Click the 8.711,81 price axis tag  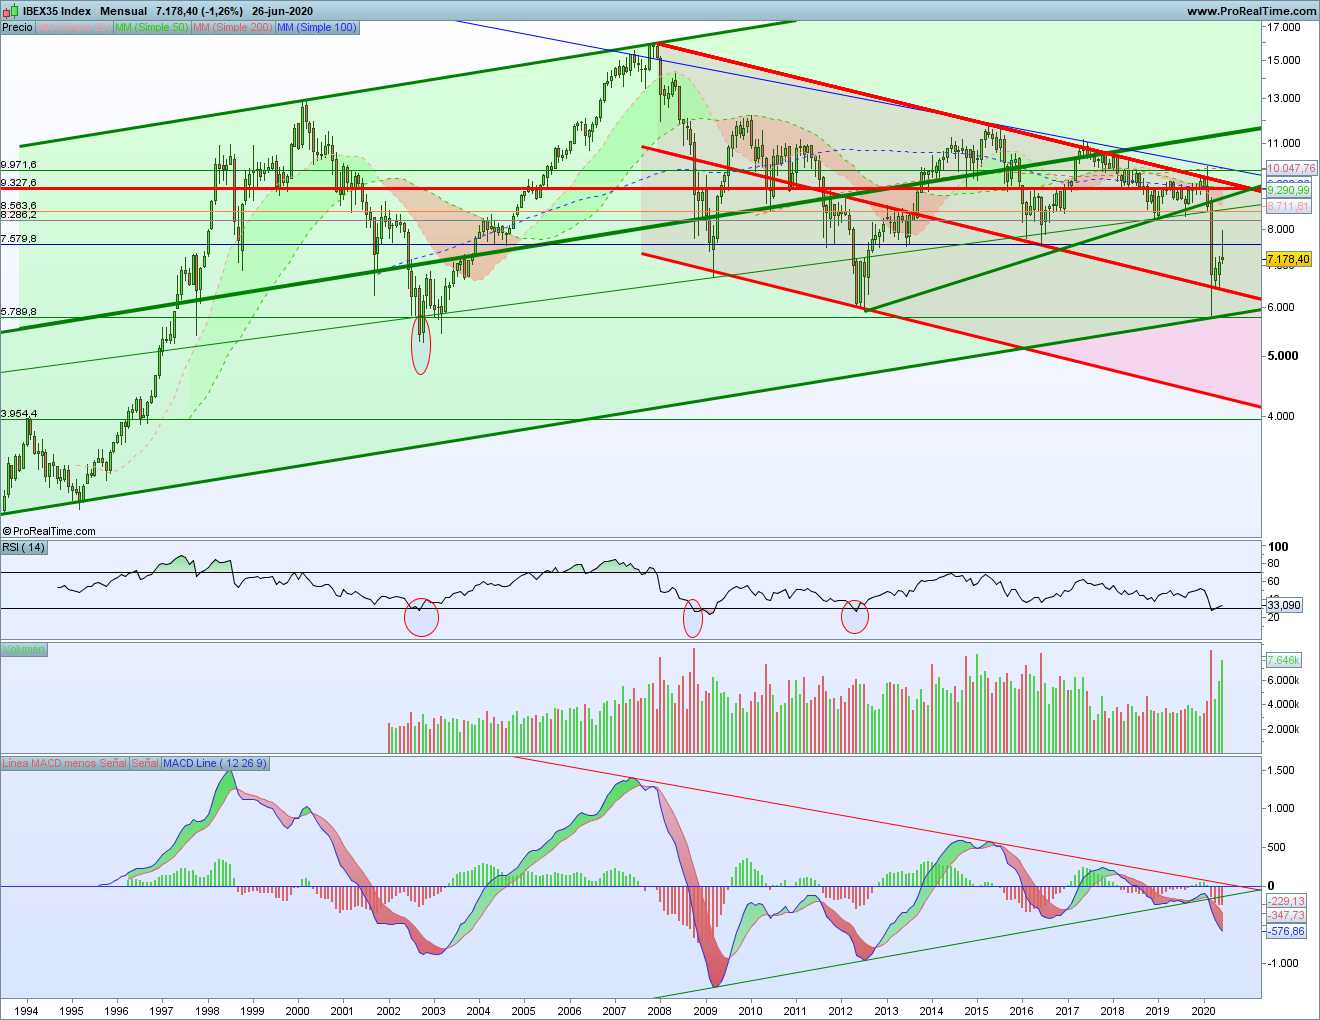coord(1288,206)
